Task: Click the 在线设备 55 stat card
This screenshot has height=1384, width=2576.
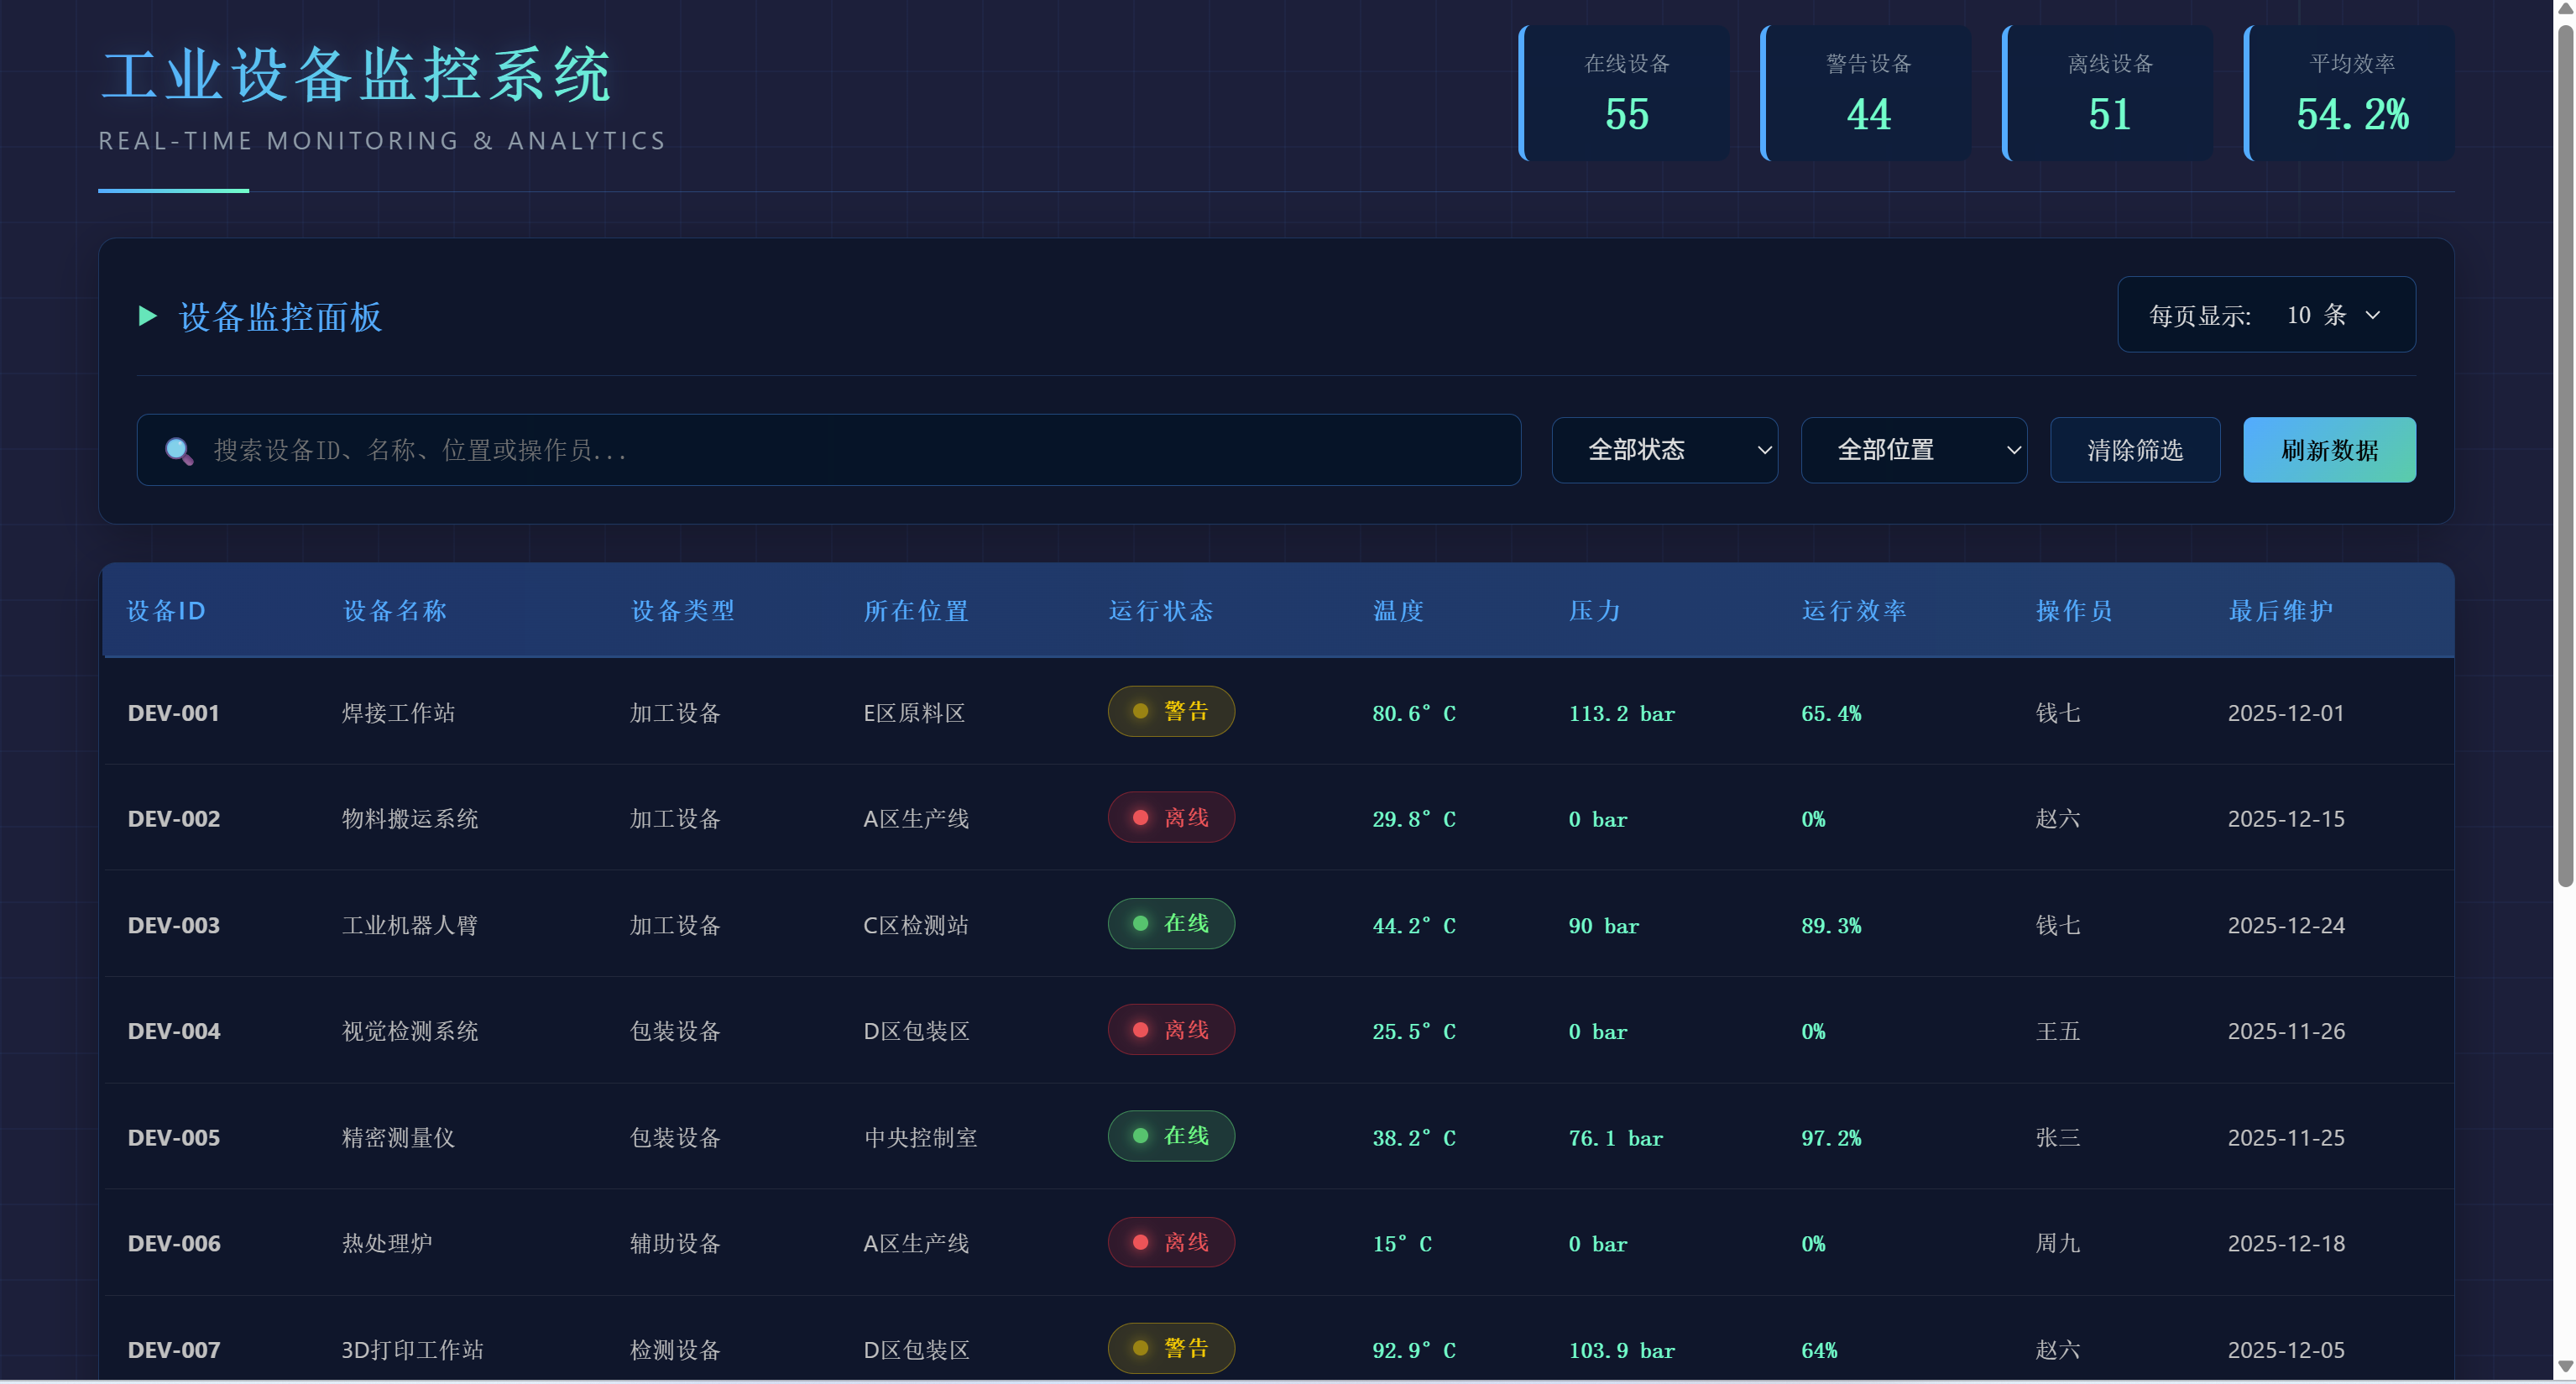Action: tap(1625, 94)
